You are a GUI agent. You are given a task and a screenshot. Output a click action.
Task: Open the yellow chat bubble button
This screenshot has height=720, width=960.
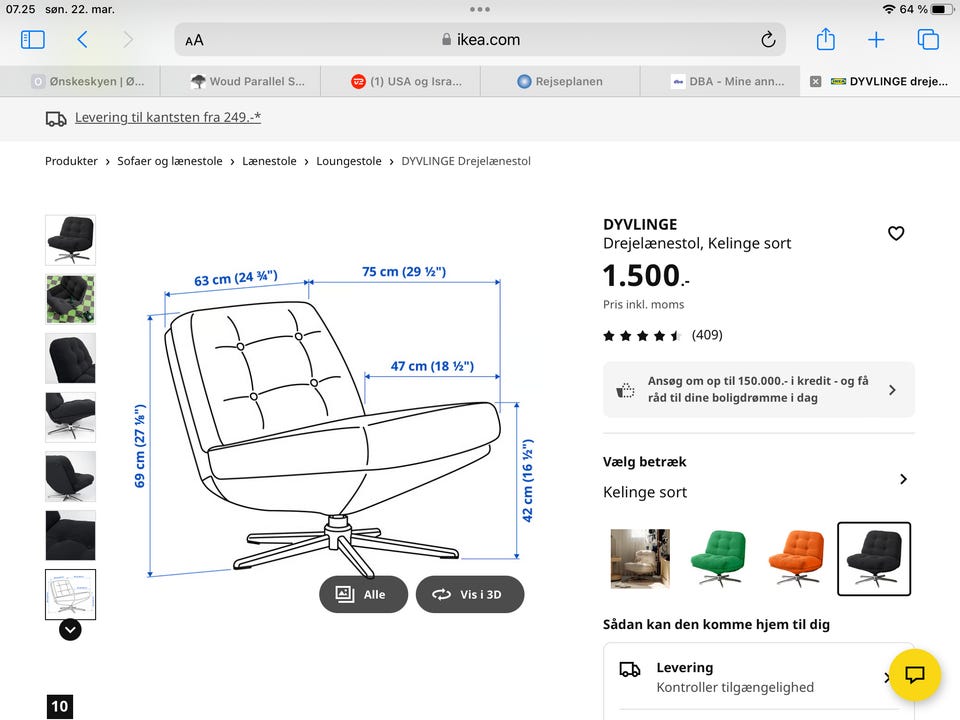(915, 673)
